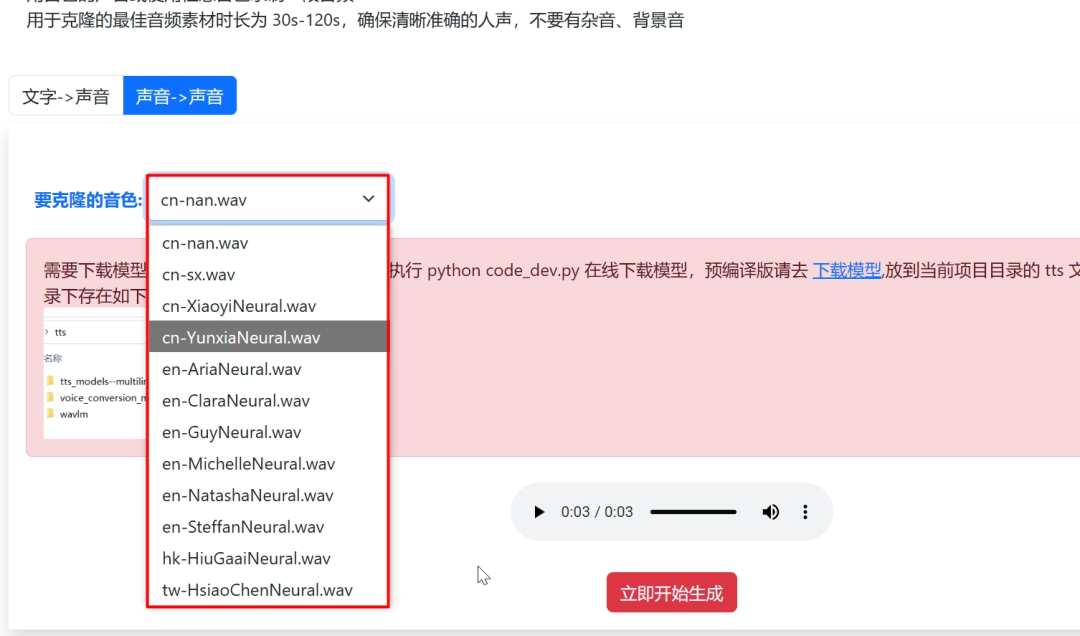This screenshot has height=636, width=1080.
Task: Play the audio preview
Action: tap(539, 511)
